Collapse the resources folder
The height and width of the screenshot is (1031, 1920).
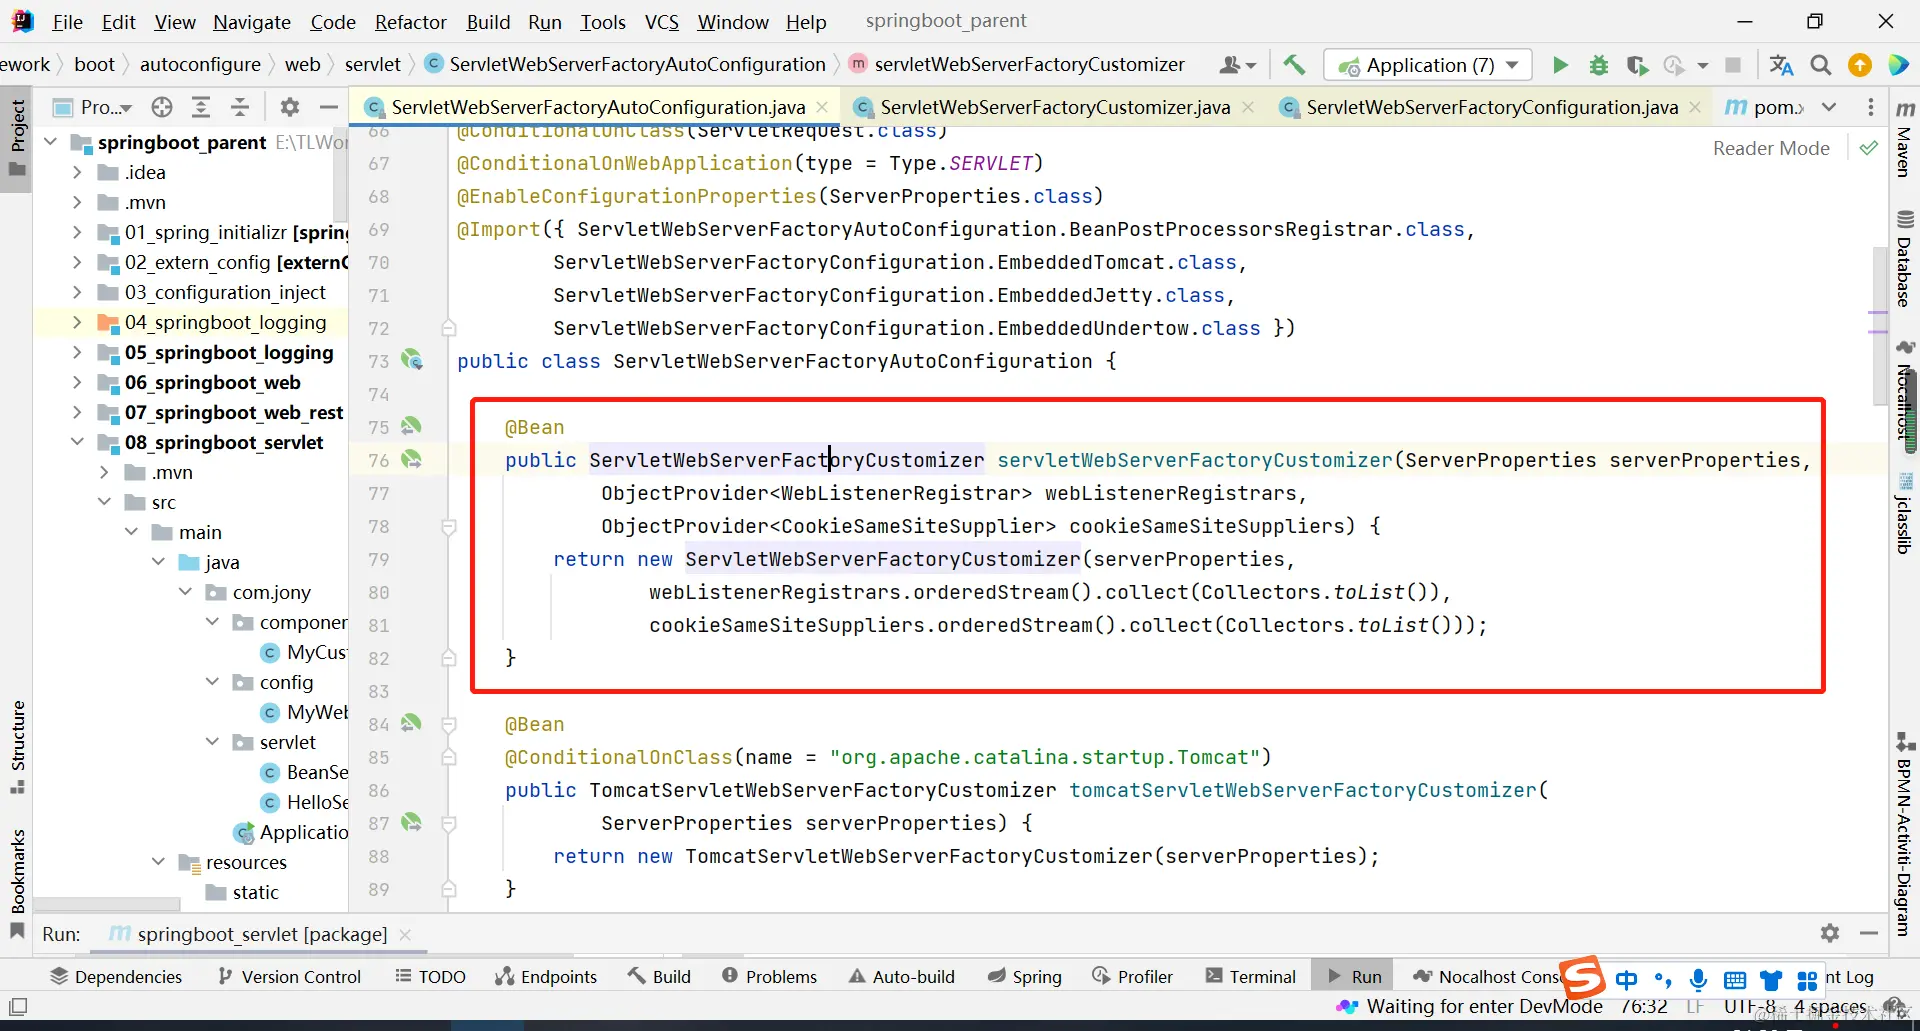point(158,862)
